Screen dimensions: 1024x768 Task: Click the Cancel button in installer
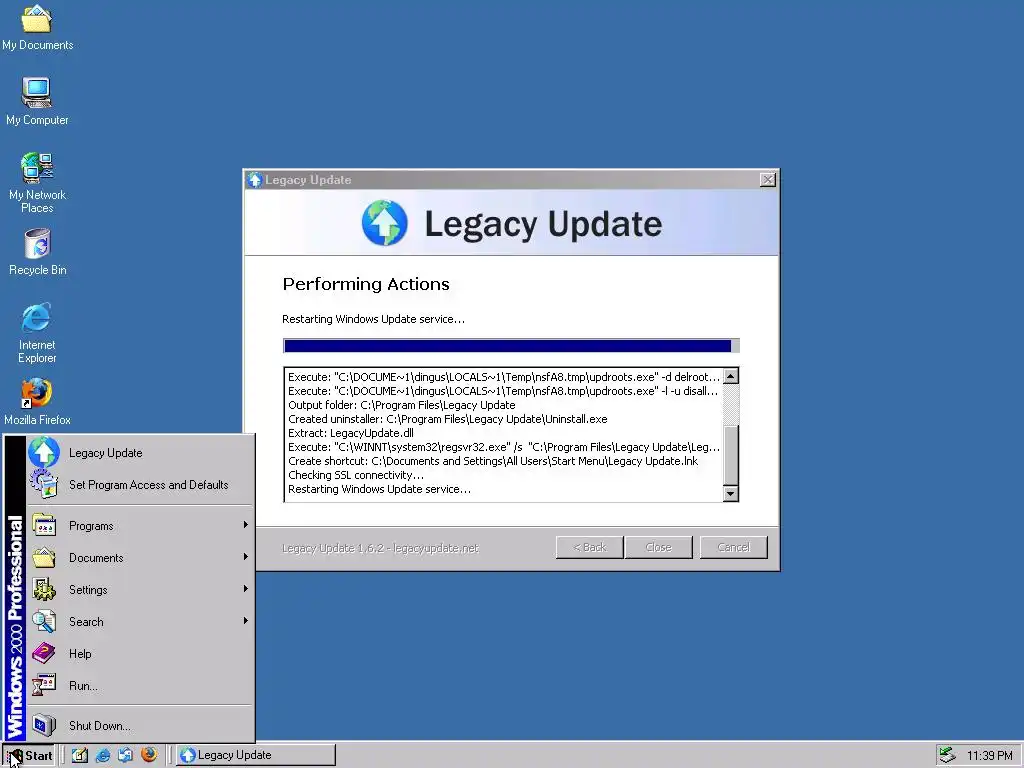(733, 547)
